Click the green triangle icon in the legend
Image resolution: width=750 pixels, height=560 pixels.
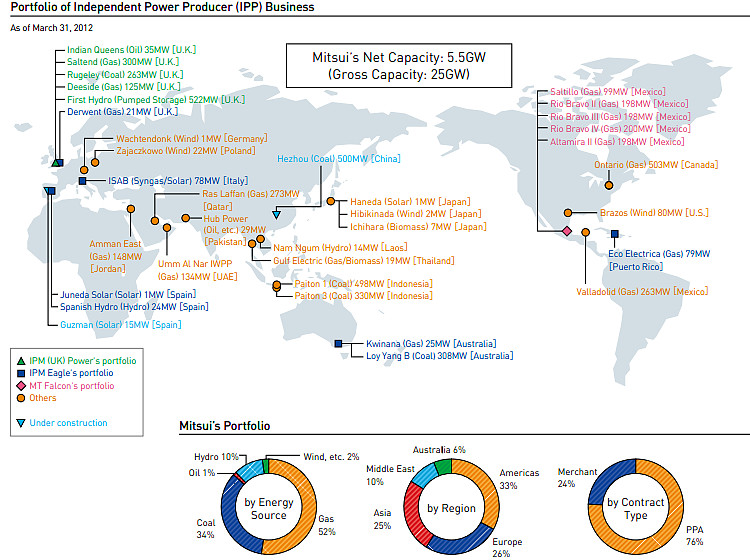21,361
